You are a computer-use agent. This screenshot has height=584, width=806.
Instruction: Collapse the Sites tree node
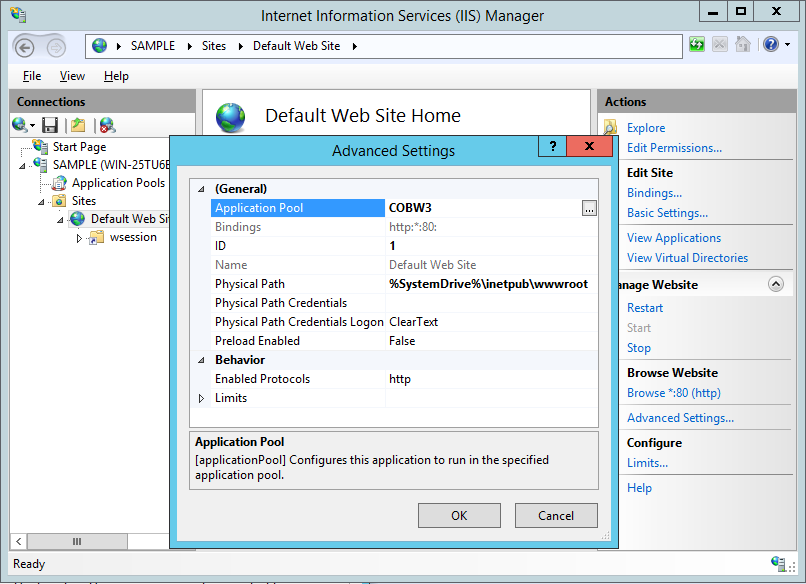41,202
